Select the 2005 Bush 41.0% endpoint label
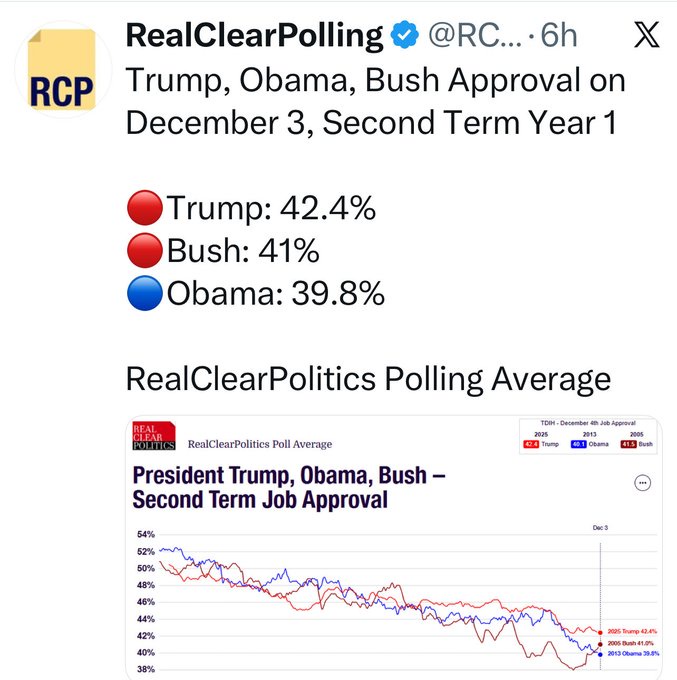 [x=632, y=644]
